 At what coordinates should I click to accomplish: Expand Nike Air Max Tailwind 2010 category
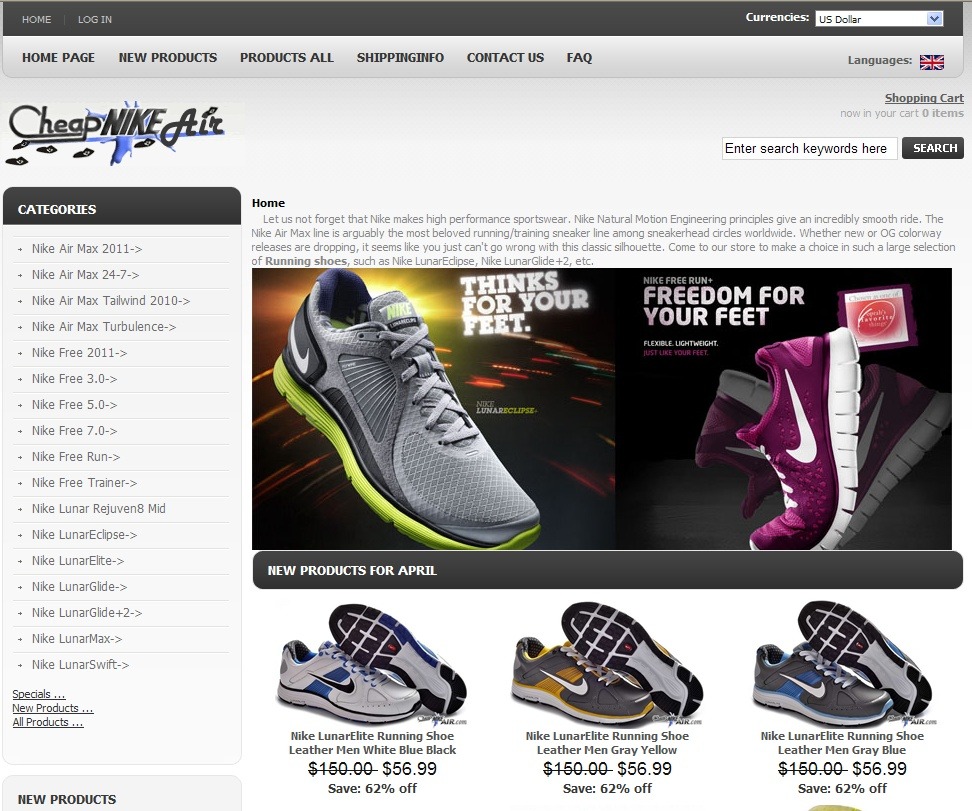pyautogui.click(x=111, y=301)
